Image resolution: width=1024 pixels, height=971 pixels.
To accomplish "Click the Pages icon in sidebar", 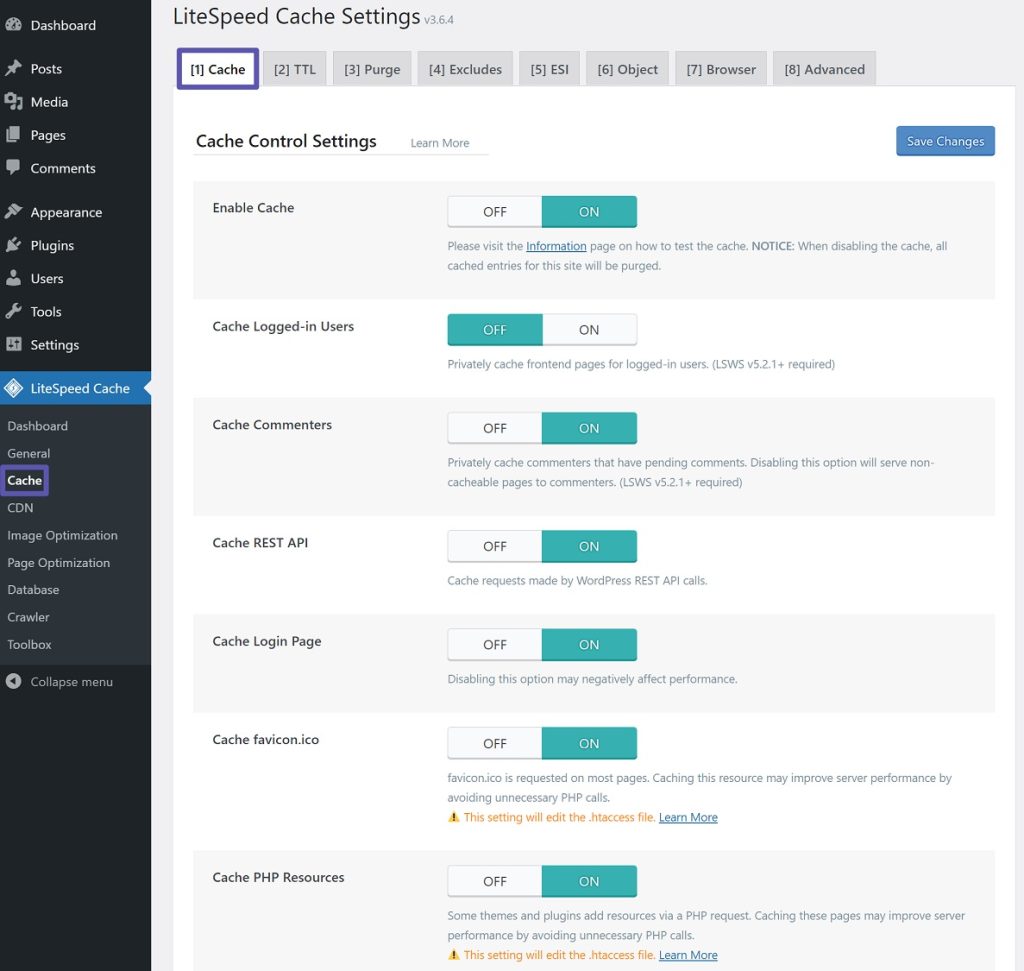I will (13, 135).
